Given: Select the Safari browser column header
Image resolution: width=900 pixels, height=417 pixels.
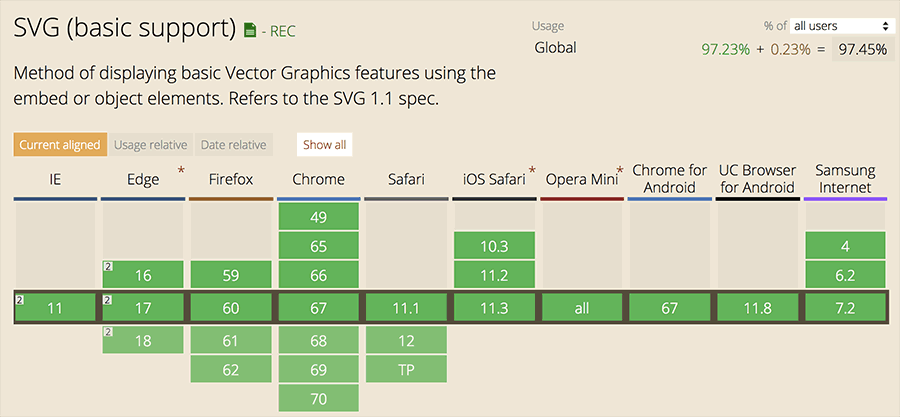Looking at the screenshot, I should 406,180.
